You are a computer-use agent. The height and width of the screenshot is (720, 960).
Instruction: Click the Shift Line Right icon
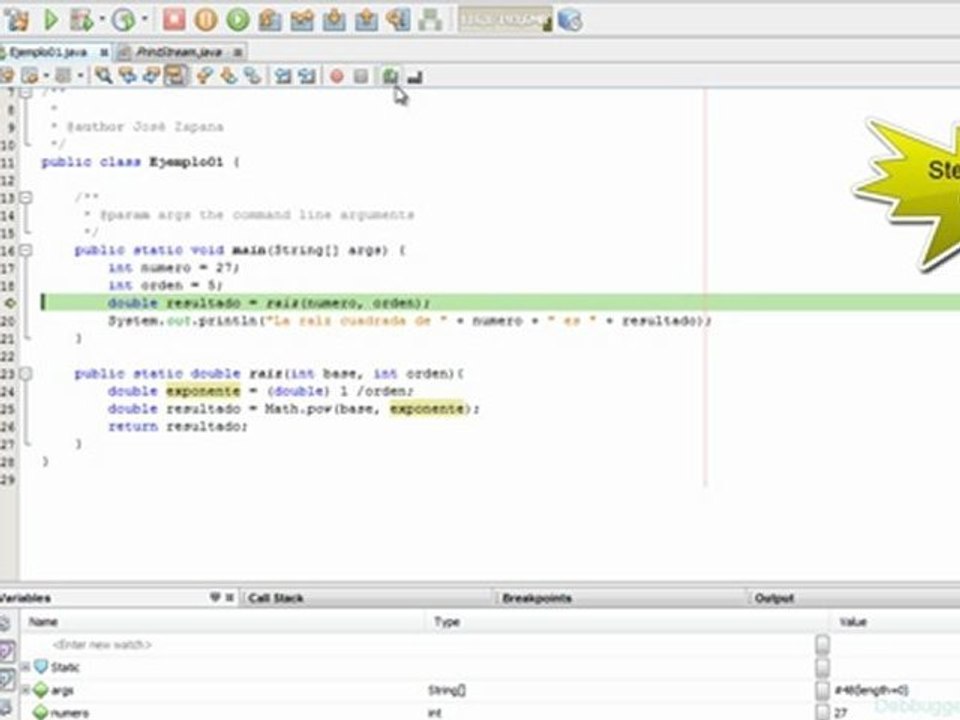point(307,76)
